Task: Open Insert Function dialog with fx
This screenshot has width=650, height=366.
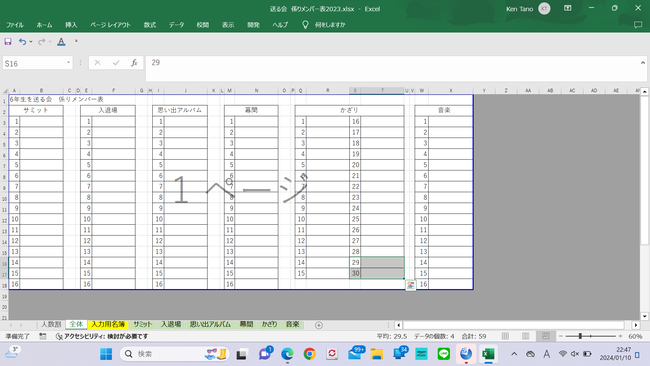Action: click(134, 63)
